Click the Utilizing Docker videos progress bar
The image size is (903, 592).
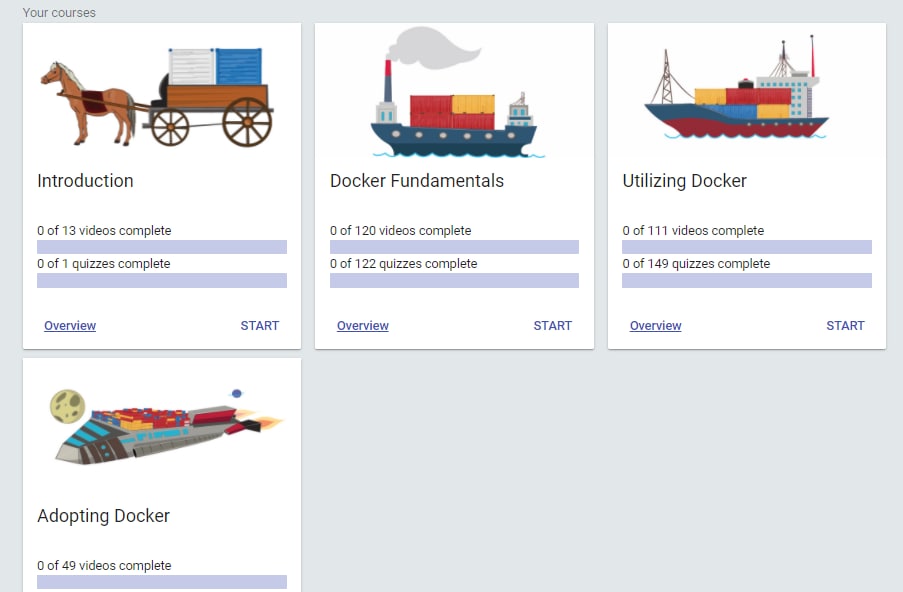(747, 247)
